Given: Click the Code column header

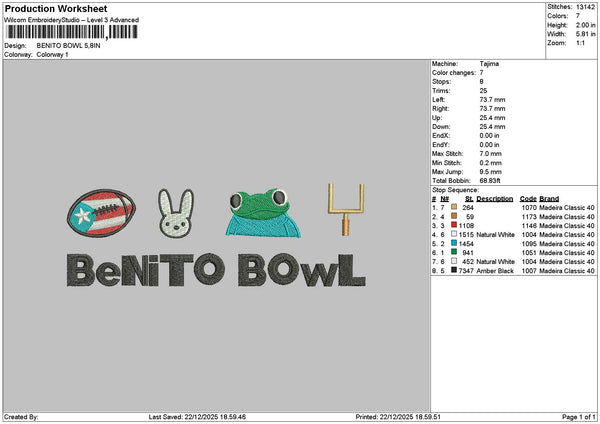Looking at the screenshot, I should tap(528, 199).
